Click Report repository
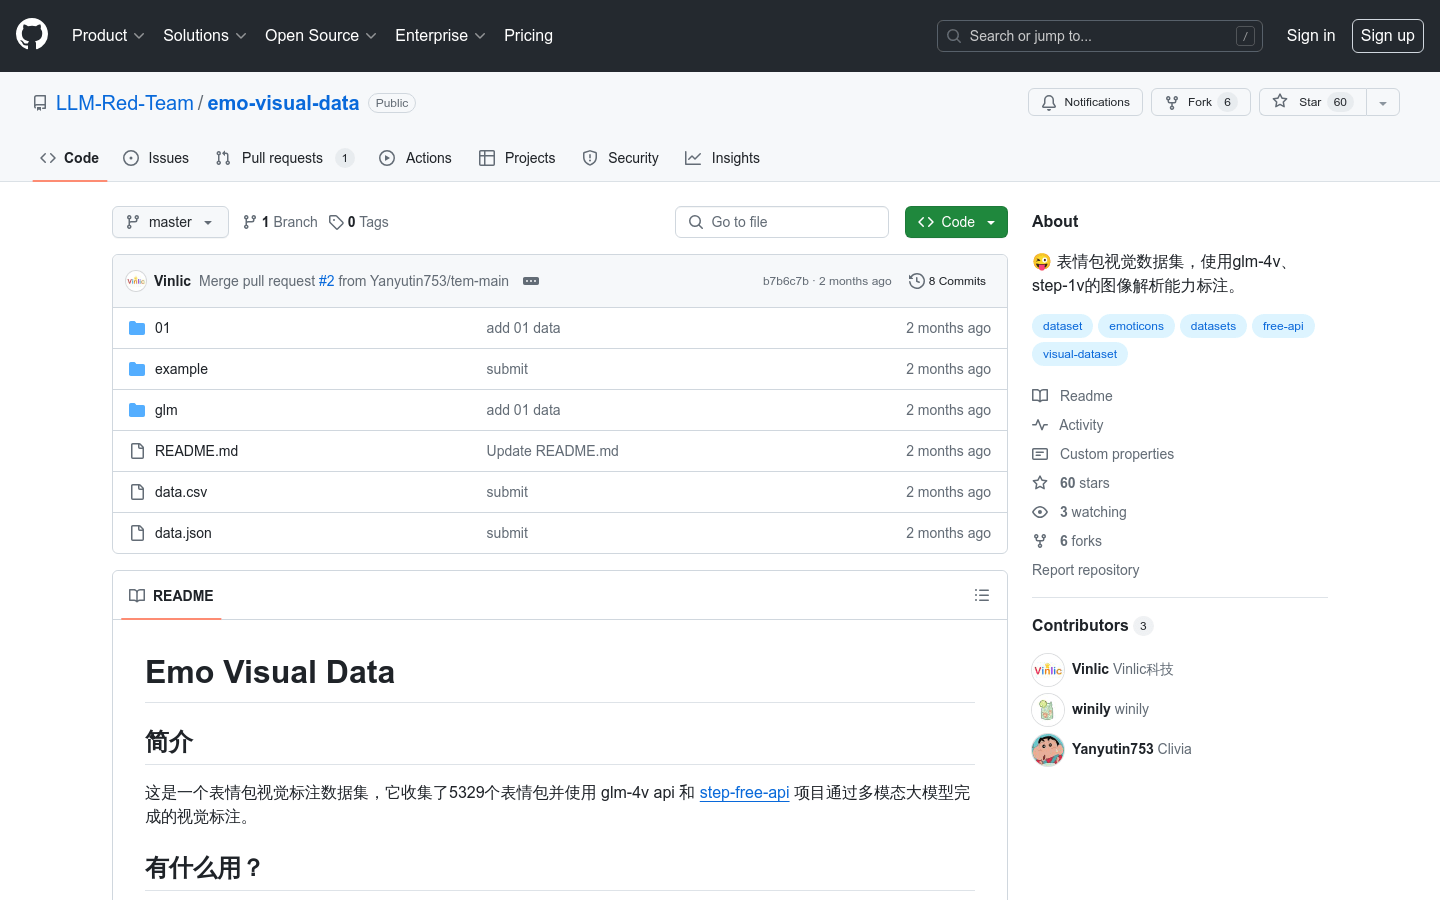Screen dimensions: 1440x900 [1085, 570]
